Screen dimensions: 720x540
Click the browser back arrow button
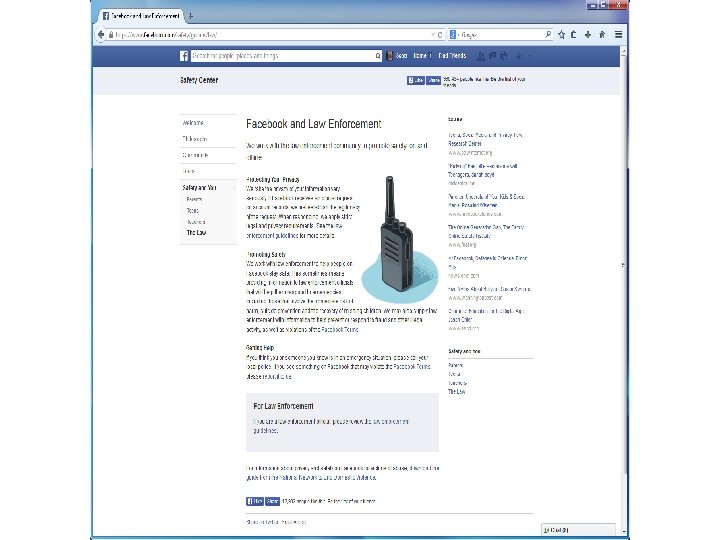coord(101,34)
